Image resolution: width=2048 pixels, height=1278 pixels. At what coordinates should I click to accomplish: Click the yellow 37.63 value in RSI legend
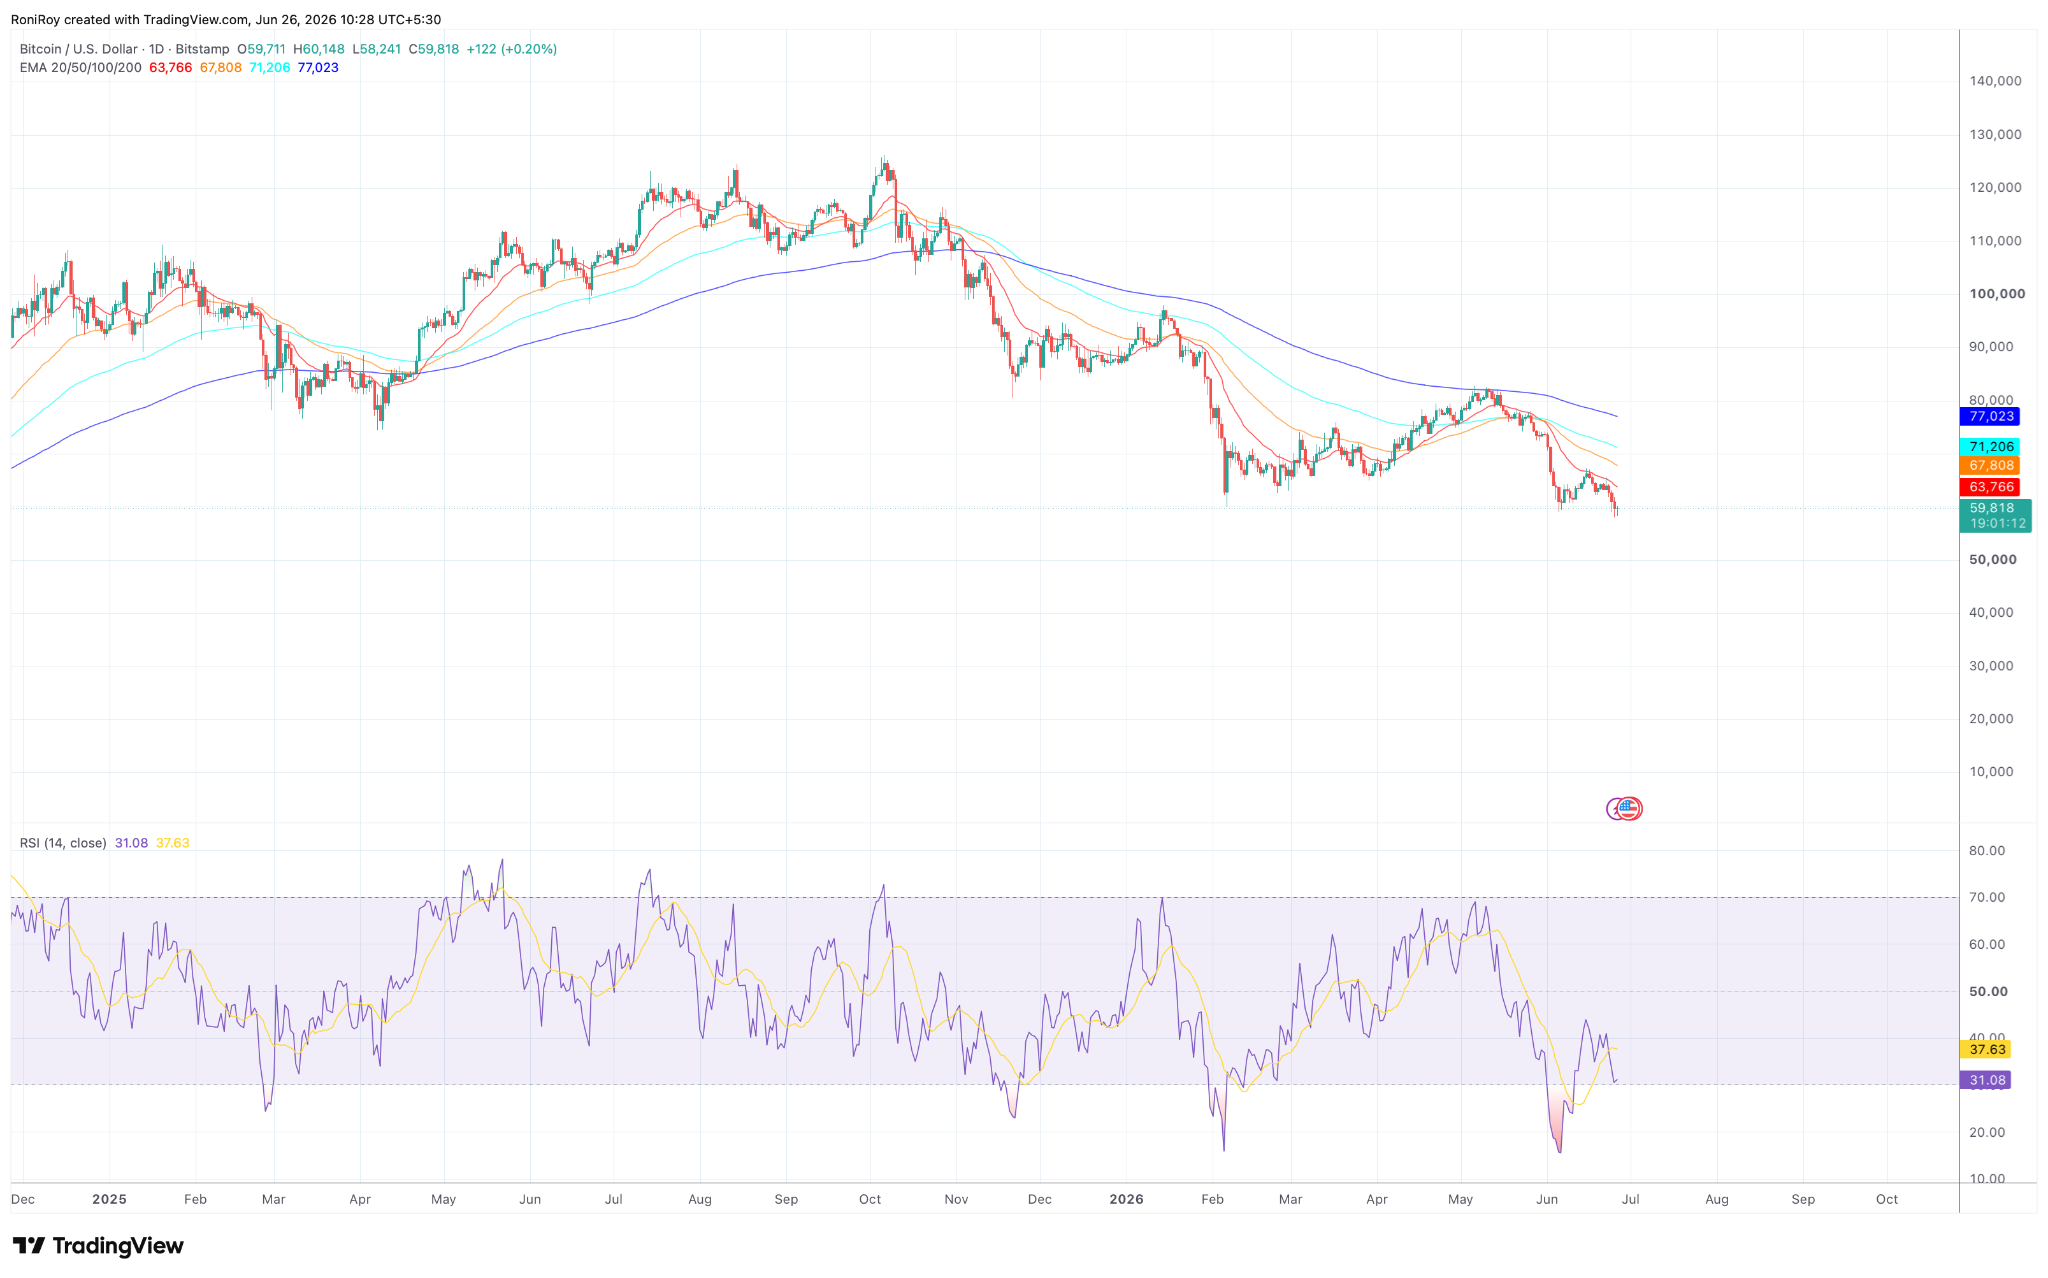coord(173,843)
